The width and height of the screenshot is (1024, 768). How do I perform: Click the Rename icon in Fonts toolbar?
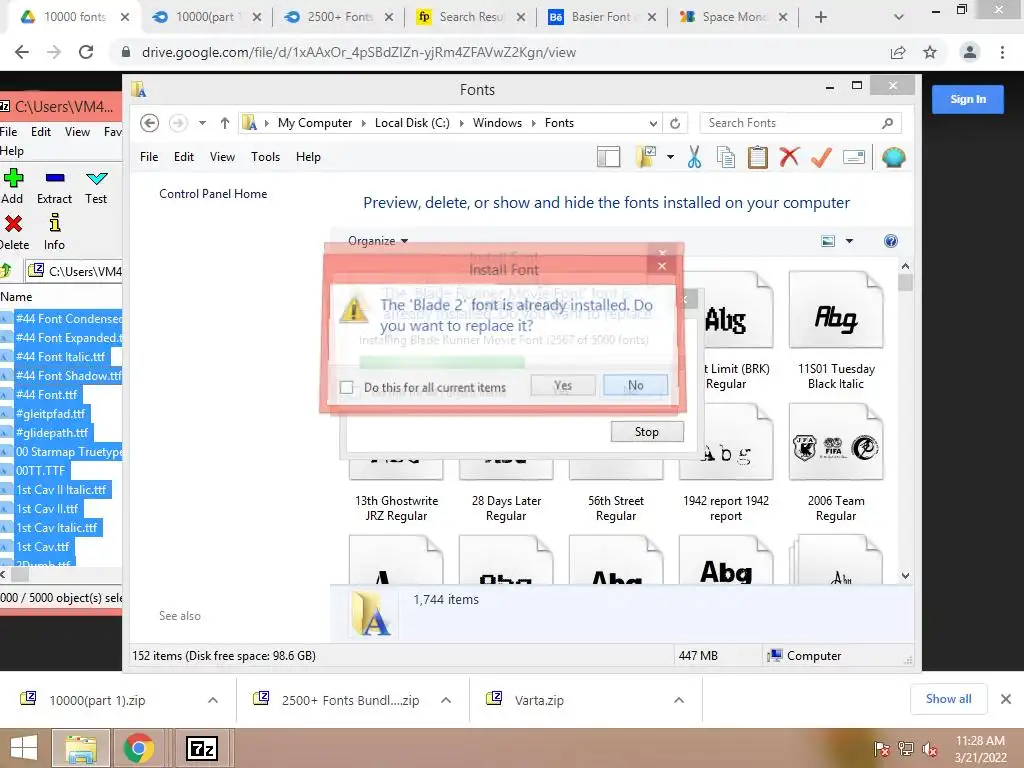pos(854,157)
